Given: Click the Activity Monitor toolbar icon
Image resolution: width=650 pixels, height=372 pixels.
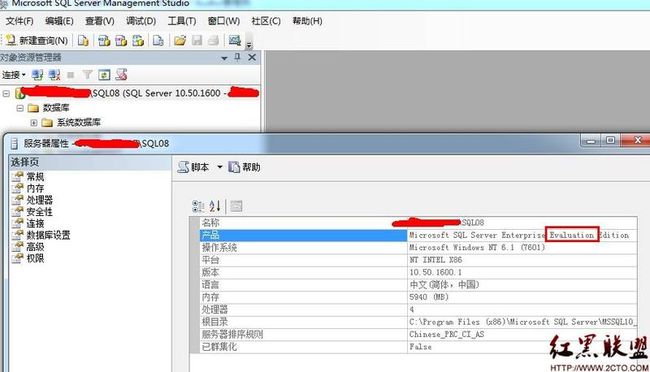Looking at the screenshot, I should pos(235,40).
